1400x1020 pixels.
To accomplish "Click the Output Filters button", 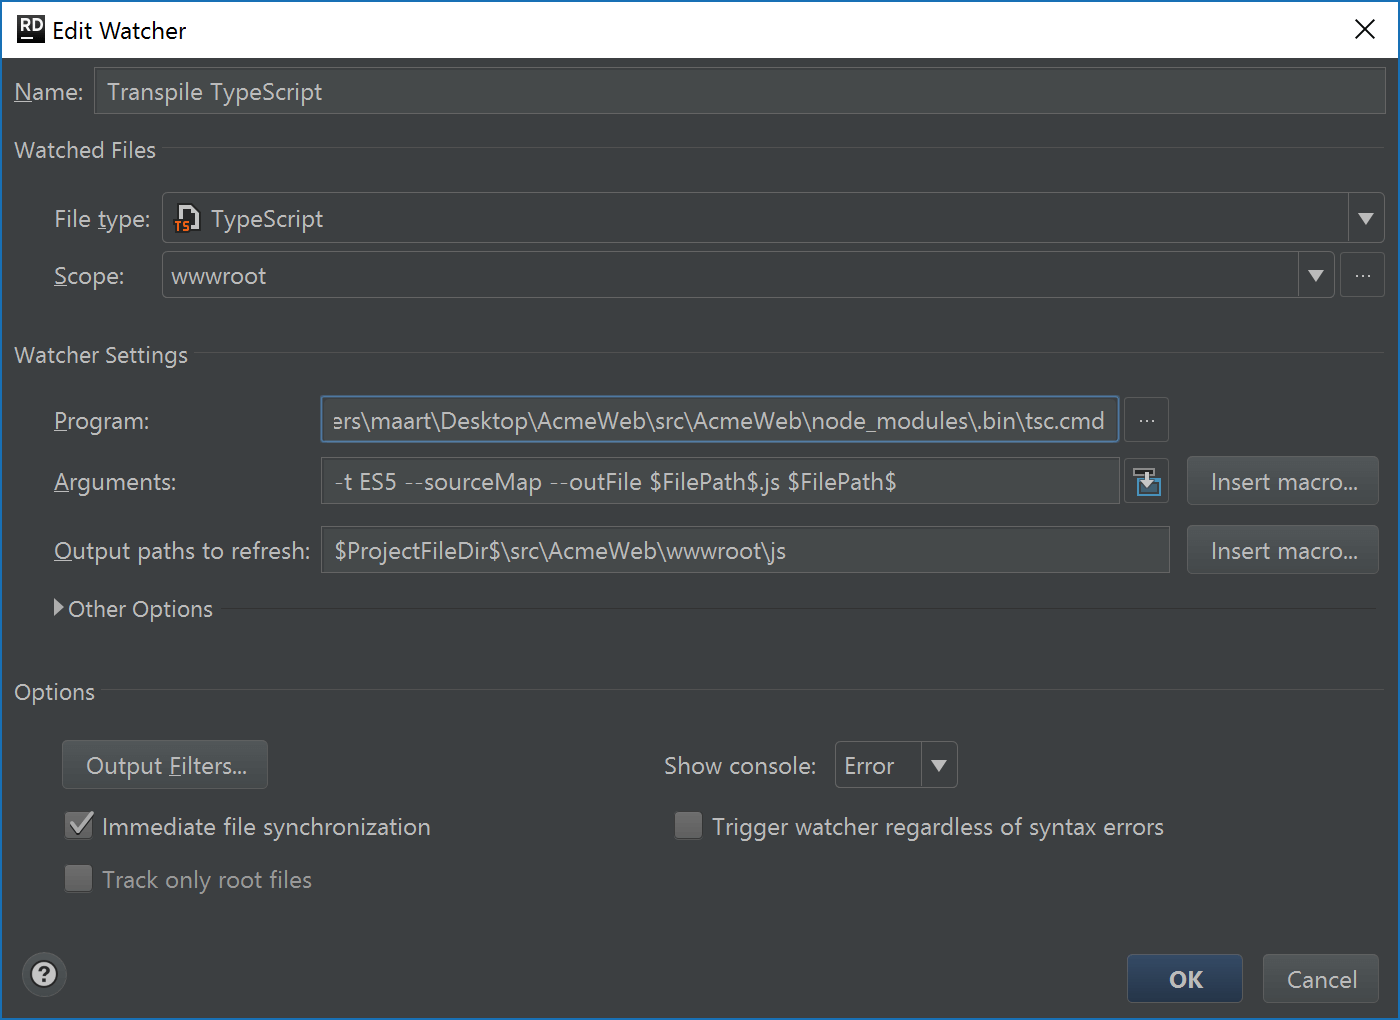I will coord(165,765).
